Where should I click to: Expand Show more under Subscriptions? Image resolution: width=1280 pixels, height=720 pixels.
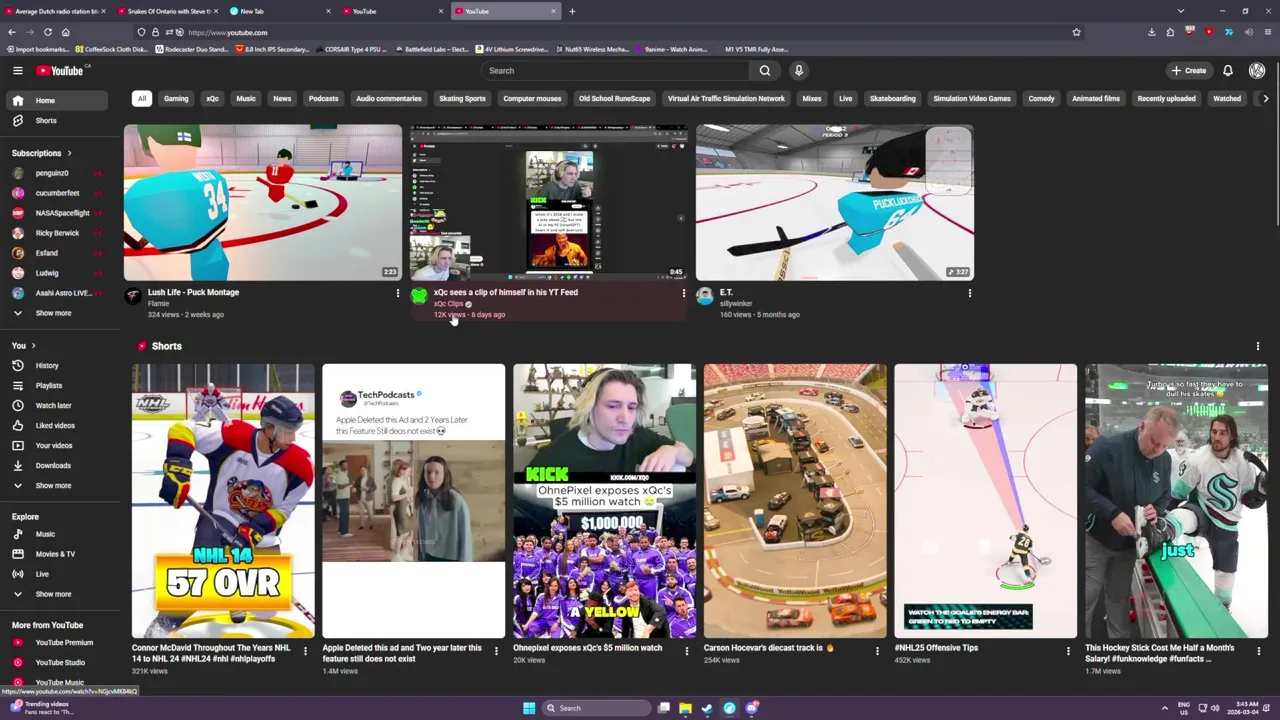[58, 313]
